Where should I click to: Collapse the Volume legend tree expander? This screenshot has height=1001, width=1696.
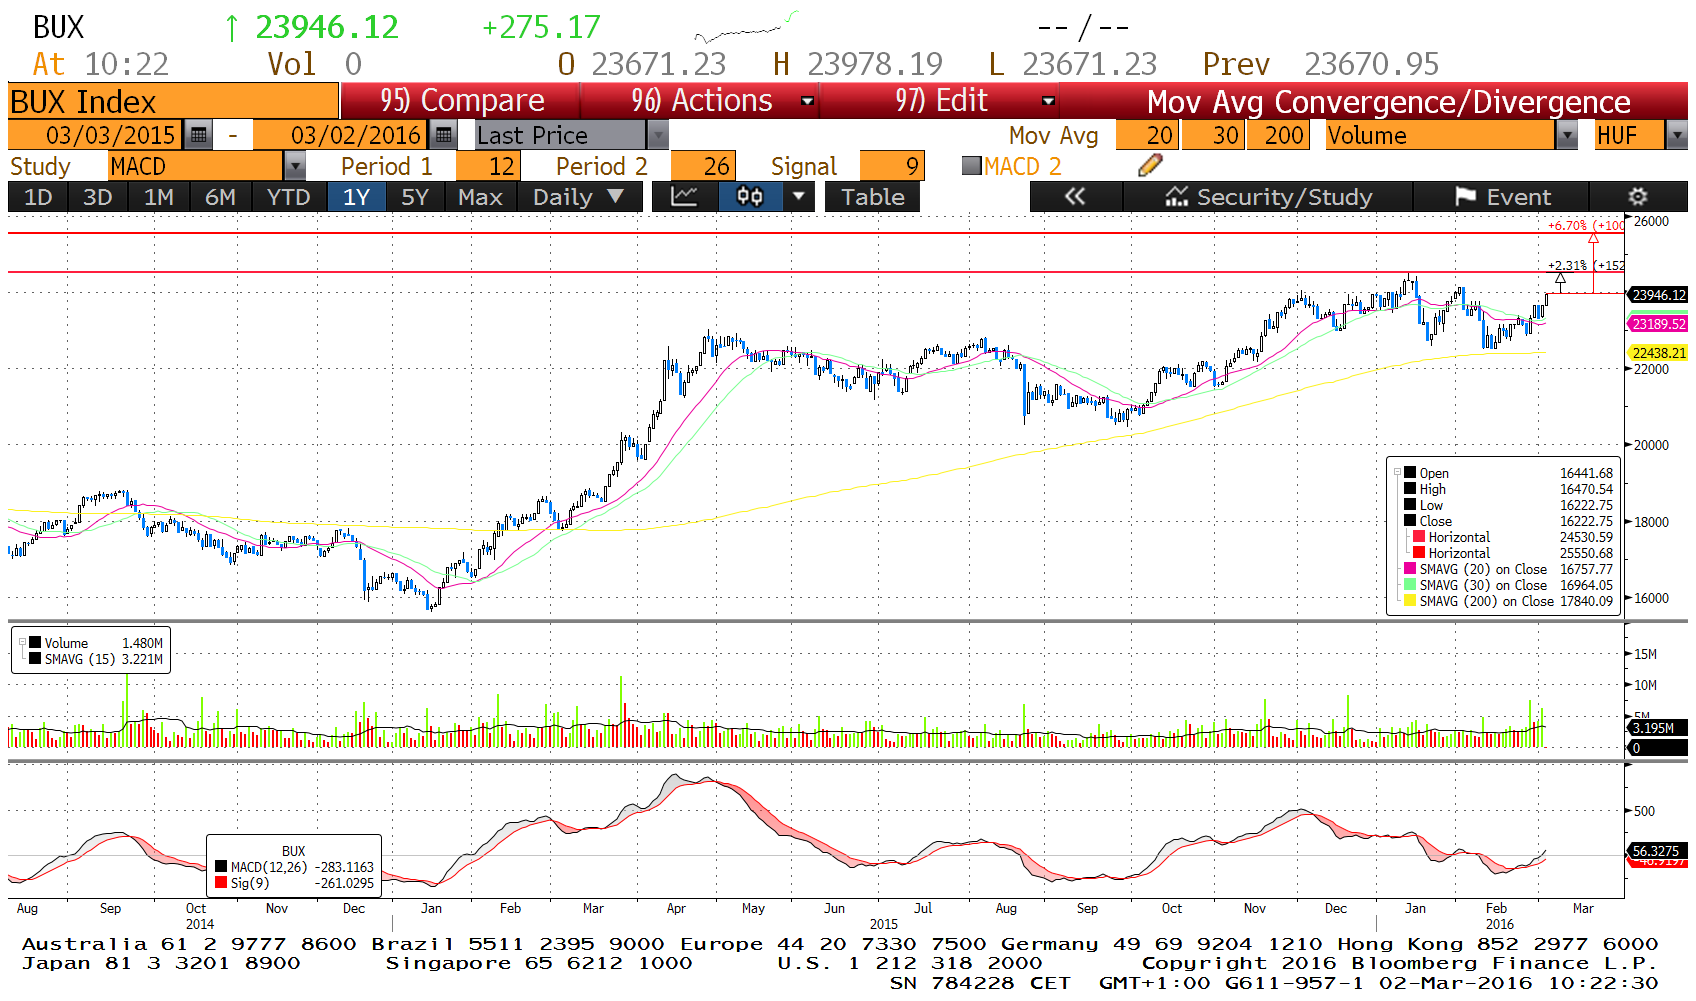click(x=22, y=643)
